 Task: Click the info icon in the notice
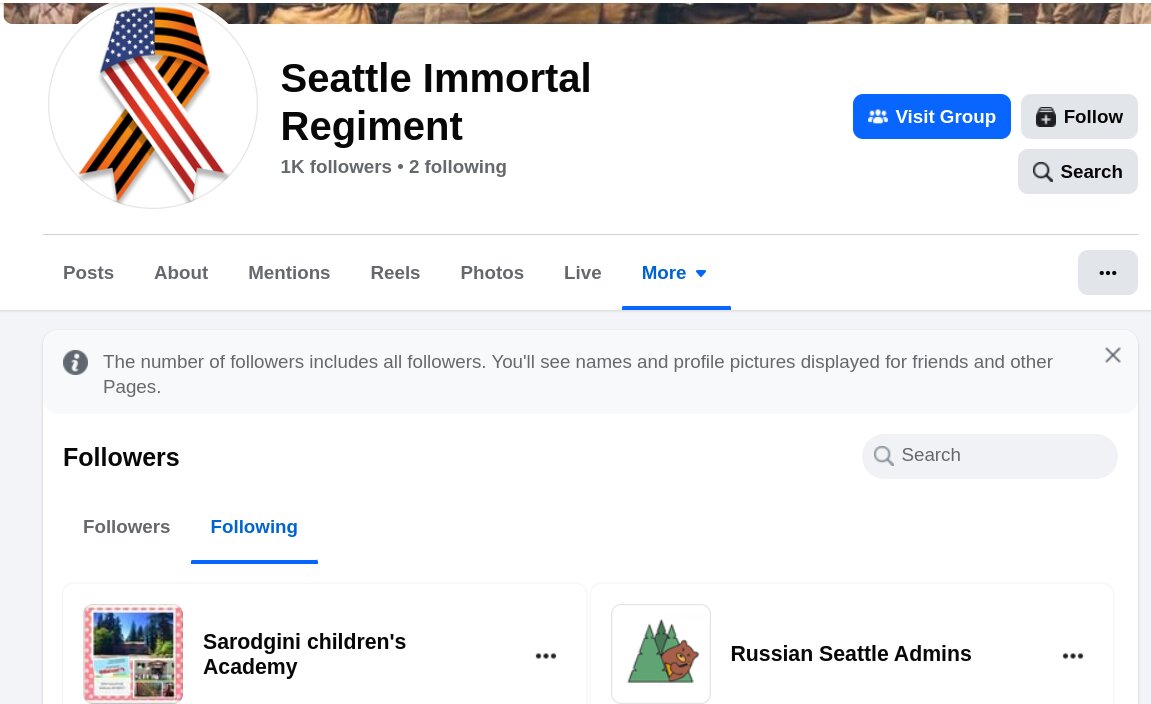[76, 362]
